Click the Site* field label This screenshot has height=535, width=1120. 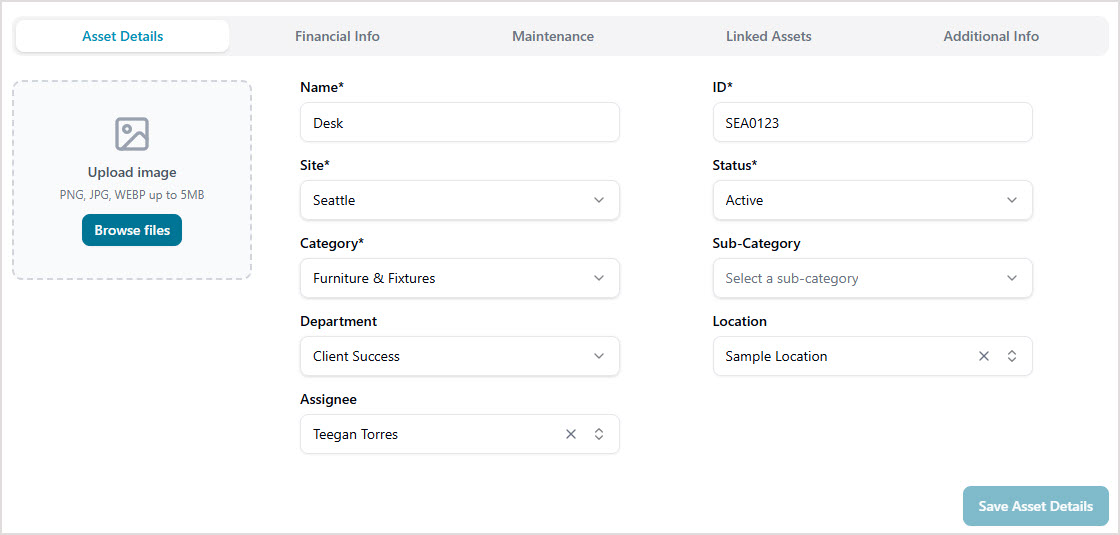coord(315,165)
